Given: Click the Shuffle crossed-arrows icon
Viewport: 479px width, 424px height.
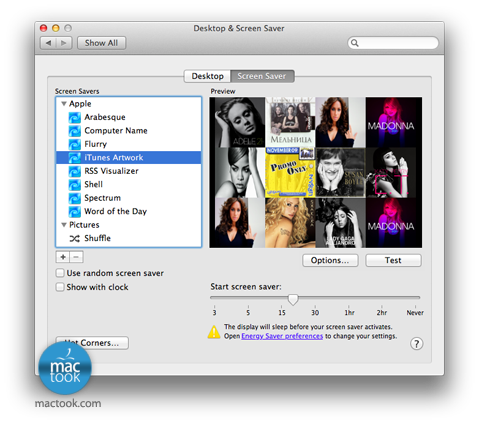Looking at the screenshot, I should point(75,238).
